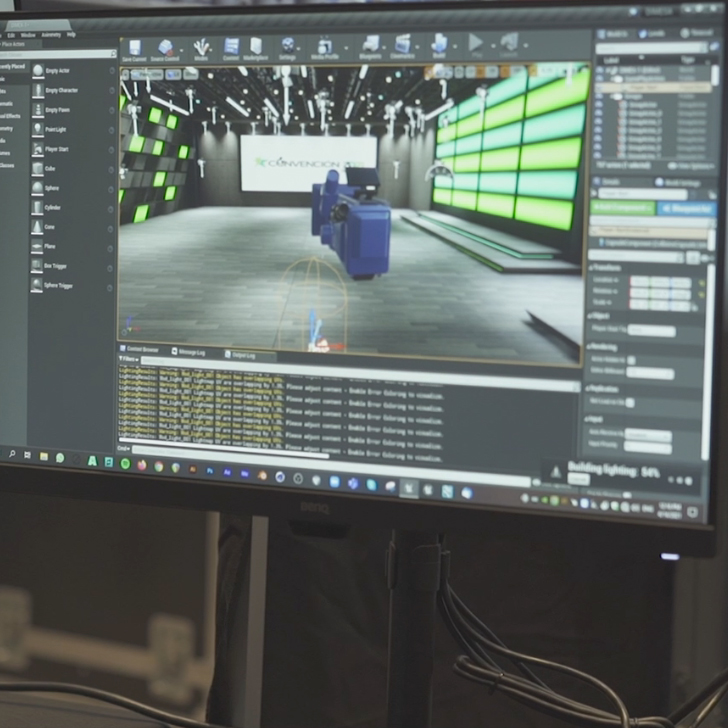This screenshot has height=728, width=728.
Task: Open the Cinematics dropdown arrow
Action: click(417, 46)
